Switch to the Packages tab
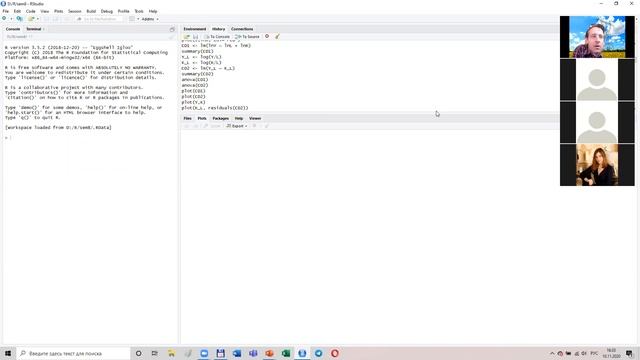The height and width of the screenshot is (360, 640). tap(220, 118)
